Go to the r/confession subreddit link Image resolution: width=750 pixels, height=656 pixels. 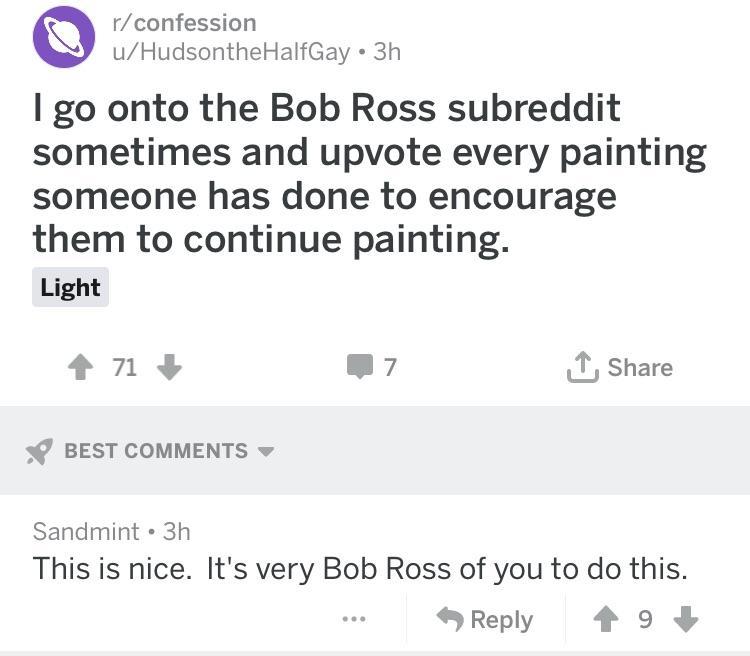[x=184, y=22]
